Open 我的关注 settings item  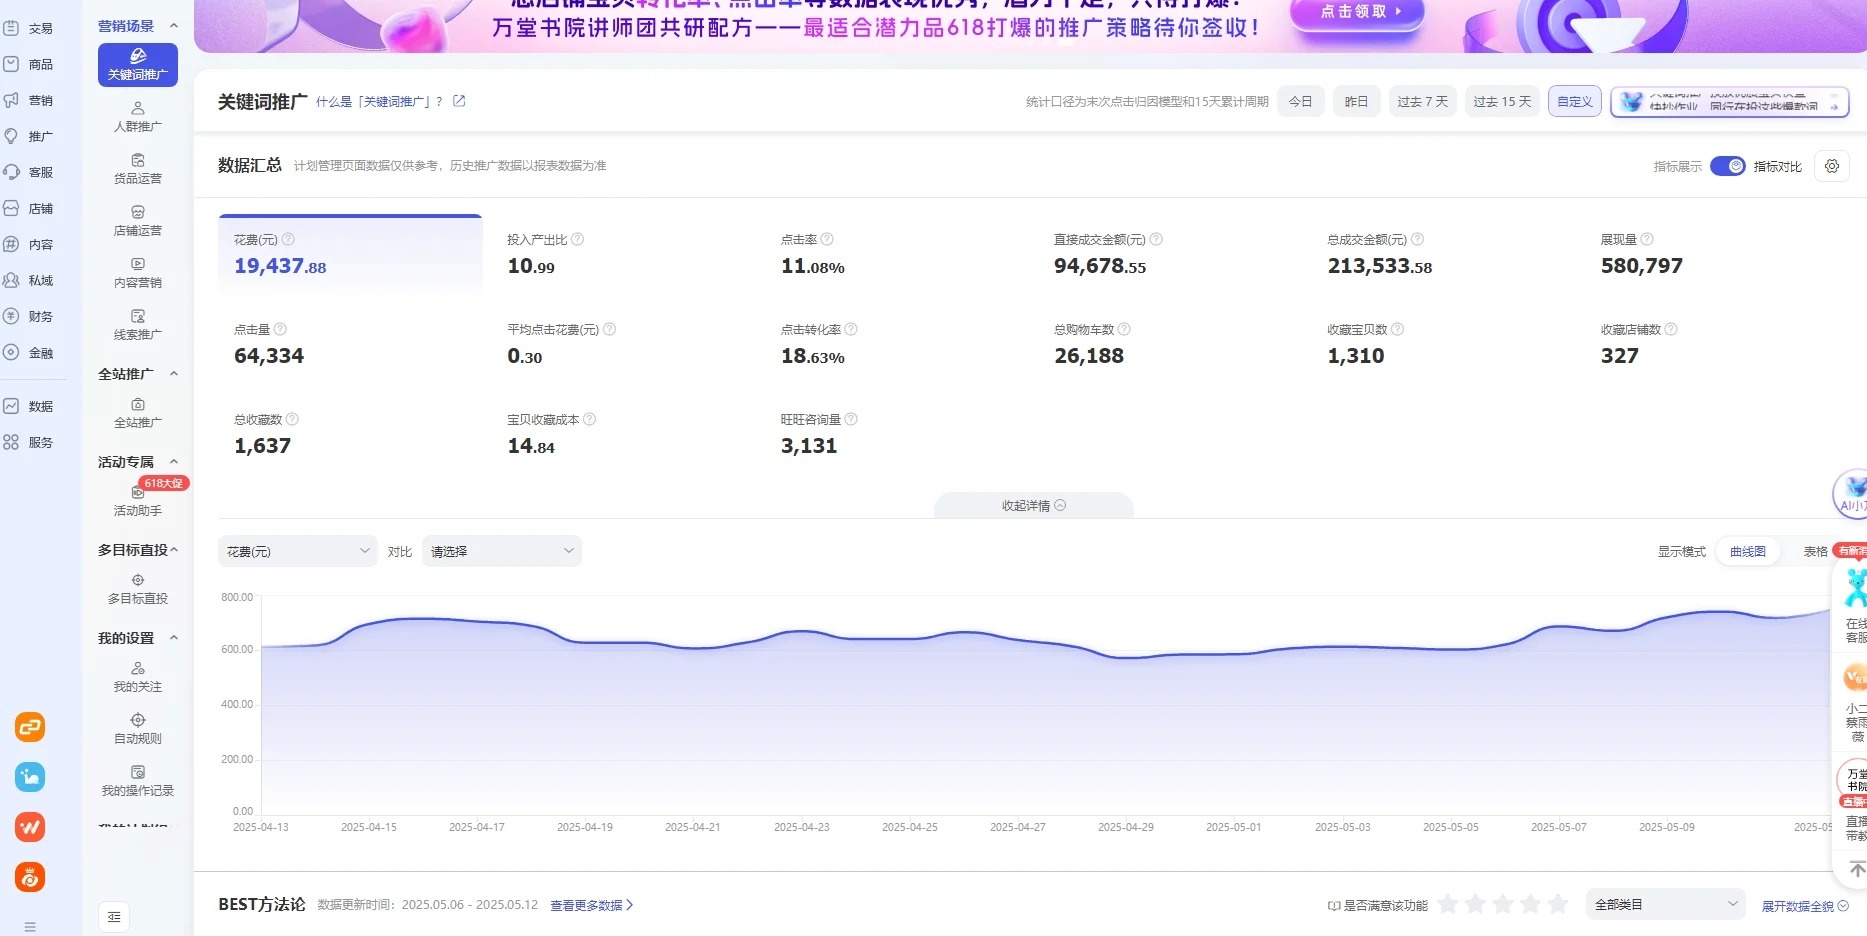pos(138,677)
